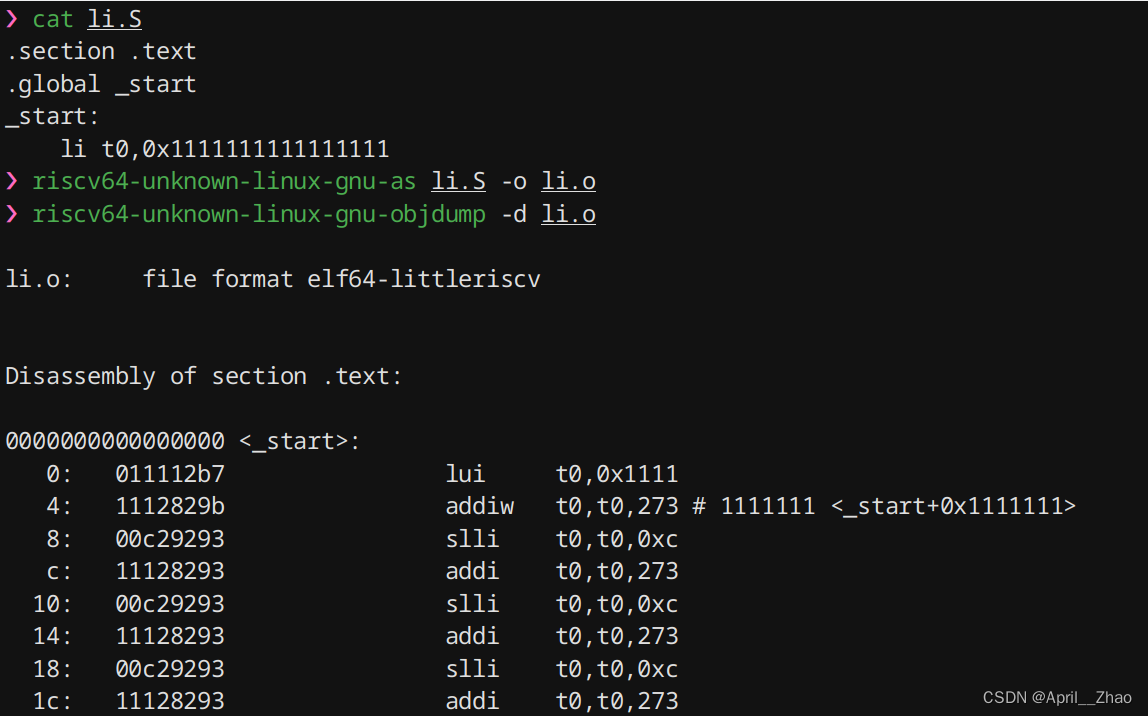The height and width of the screenshot is (716, 1148).
Task: Click the lui mnemonic at address 0
Action: click(x=466, y=474)
